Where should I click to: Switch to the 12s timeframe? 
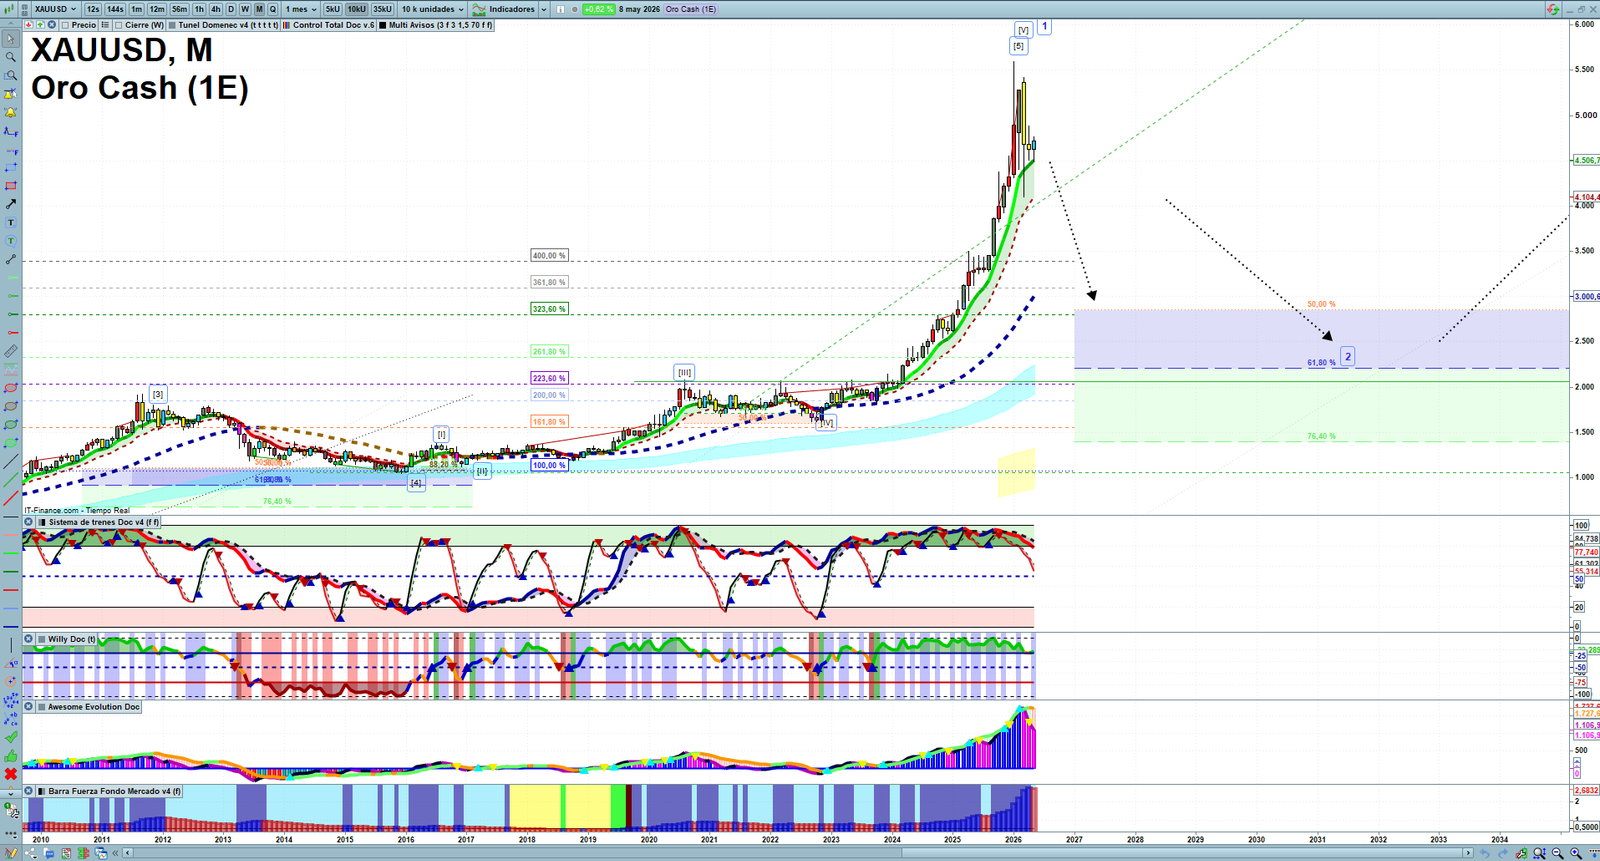tap(93, 9)
